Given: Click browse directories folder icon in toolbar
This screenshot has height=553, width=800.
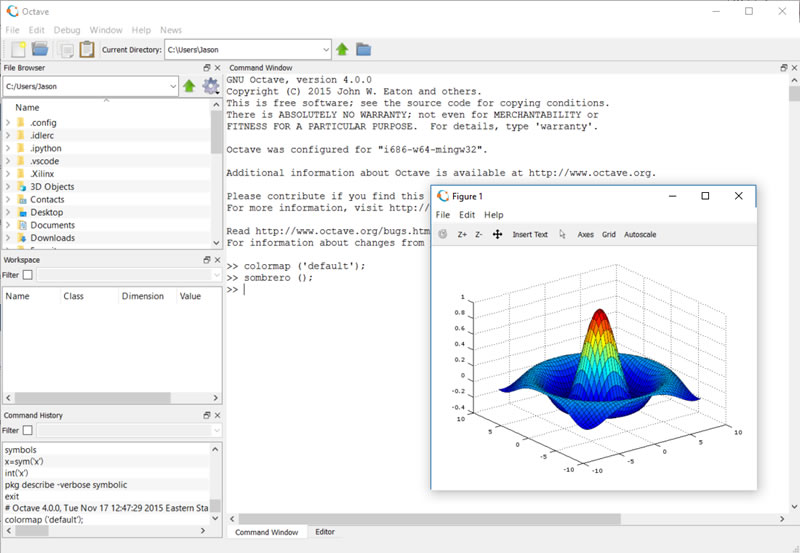Looking at the screenshot, I should [363, 49].
